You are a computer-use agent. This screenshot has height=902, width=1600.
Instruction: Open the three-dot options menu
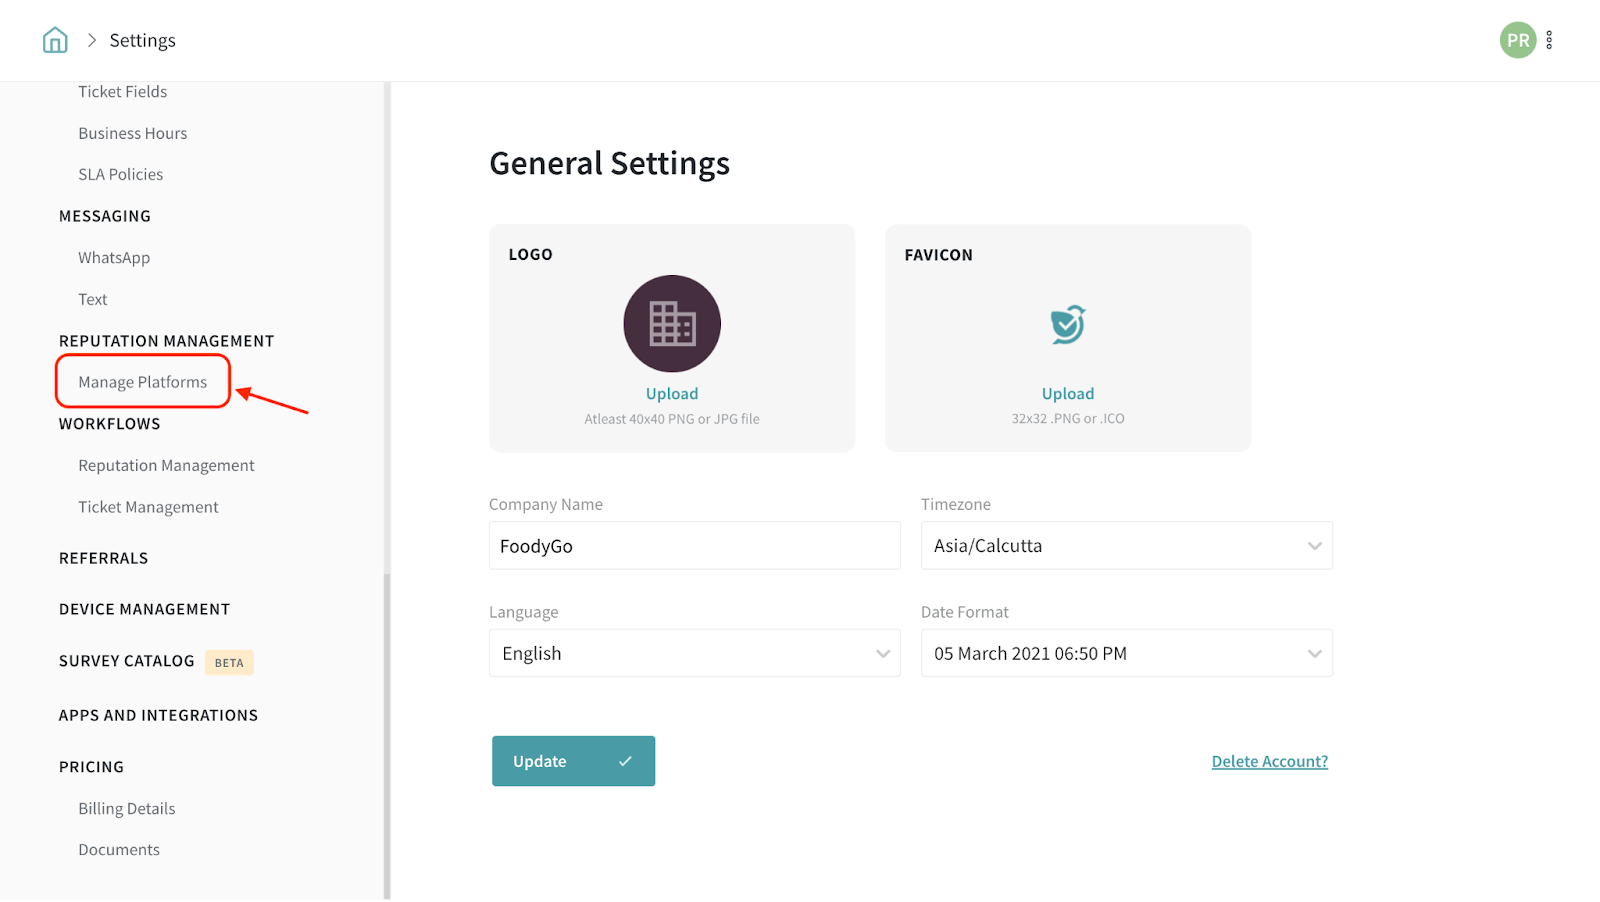[x=1549, y=40]
